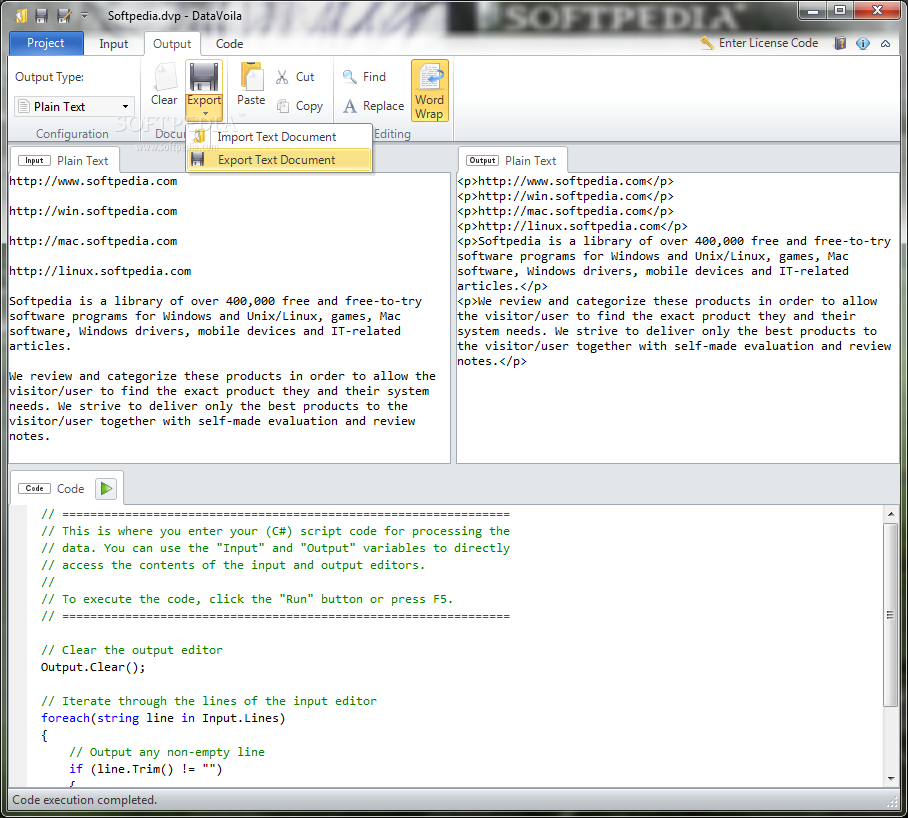Open the help book icon
The image size is (908, 818).
coord(840,43)
